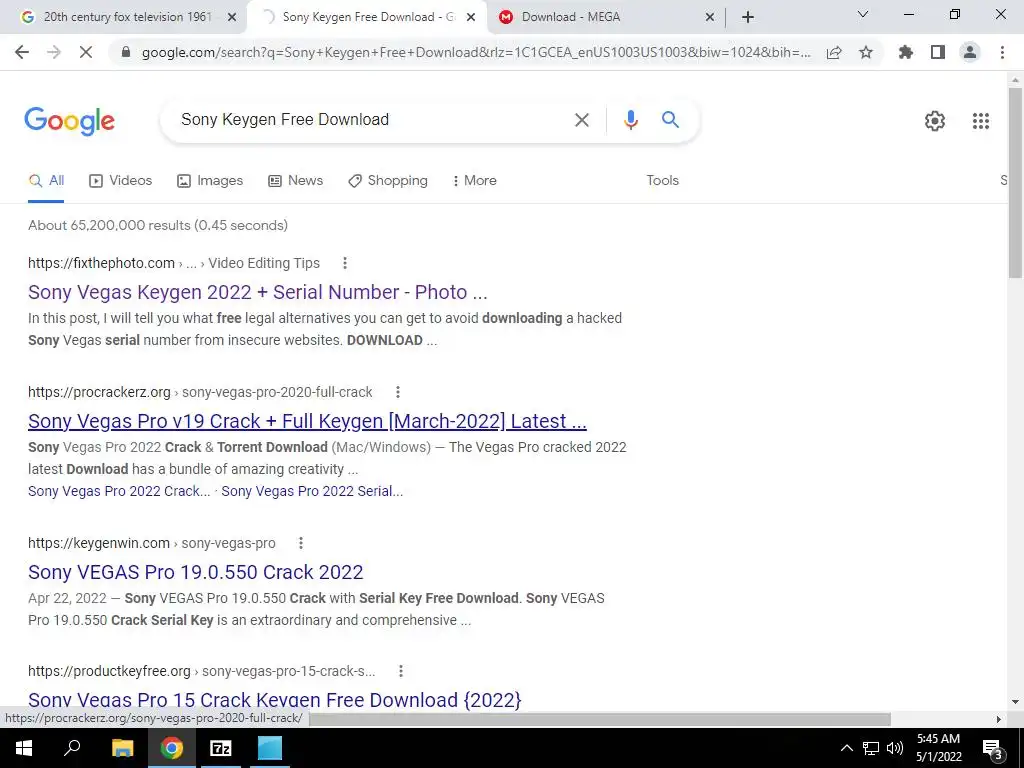The width and height of the screenshot is (1024, 768).
Task: Open File Explorer from the taskbar
Action: coord(122,748)
